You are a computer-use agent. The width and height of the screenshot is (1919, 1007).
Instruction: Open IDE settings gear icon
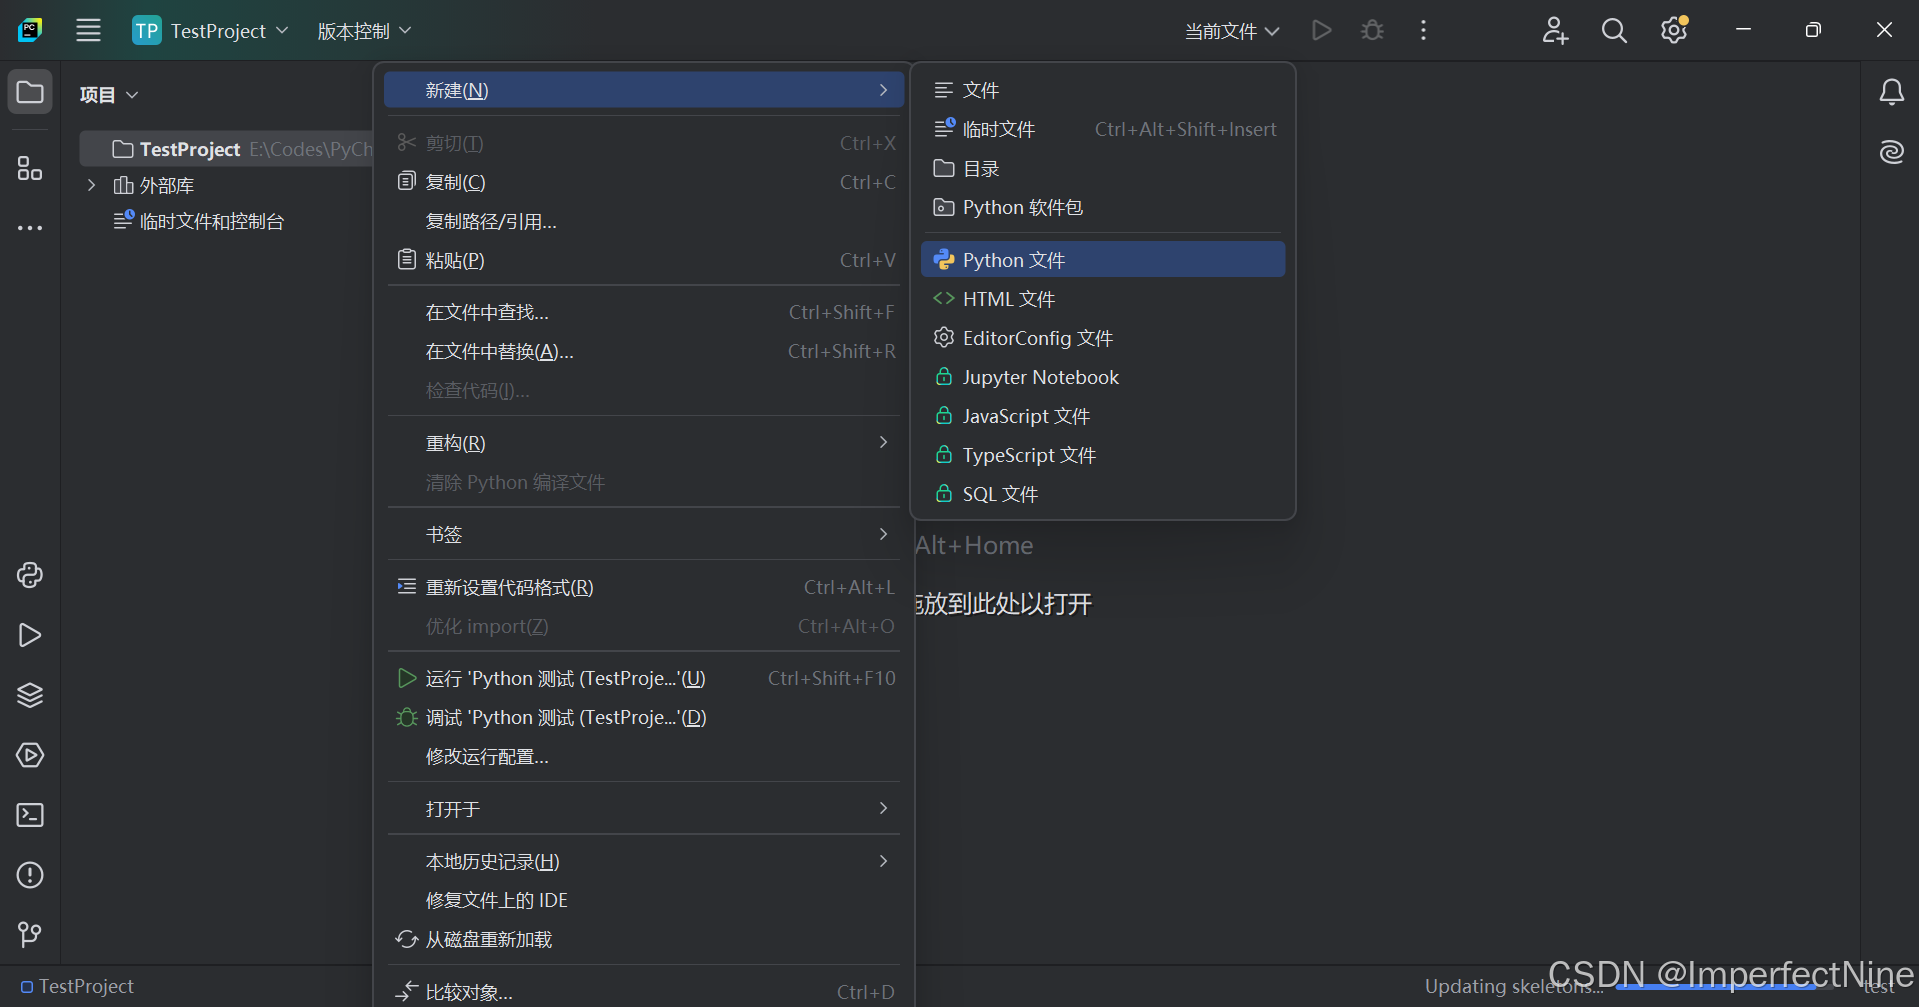[x=1674, y=30]
